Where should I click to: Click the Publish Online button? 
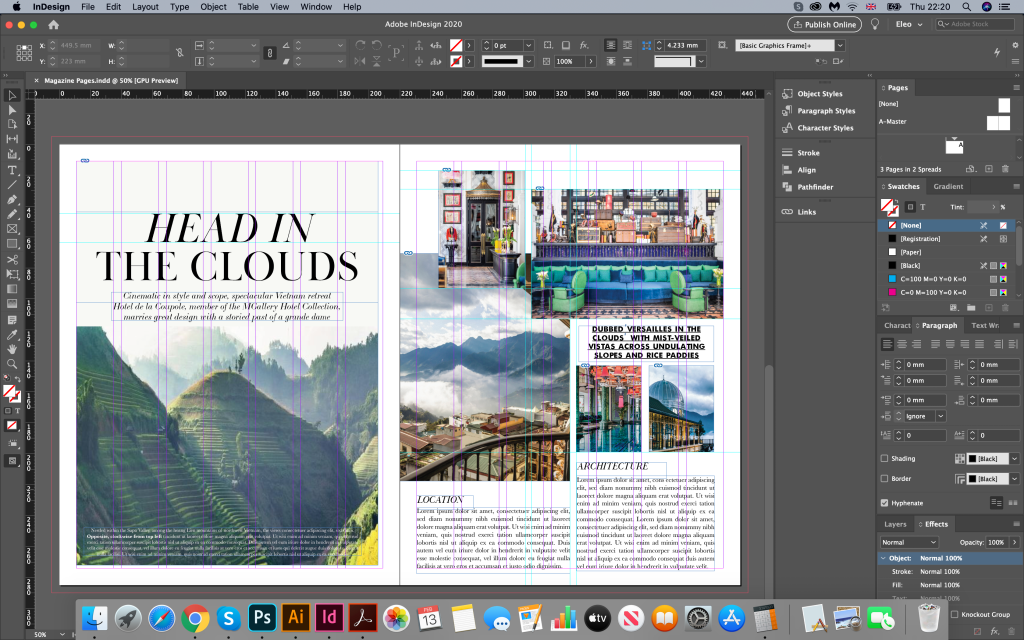[x=824, y=24]
